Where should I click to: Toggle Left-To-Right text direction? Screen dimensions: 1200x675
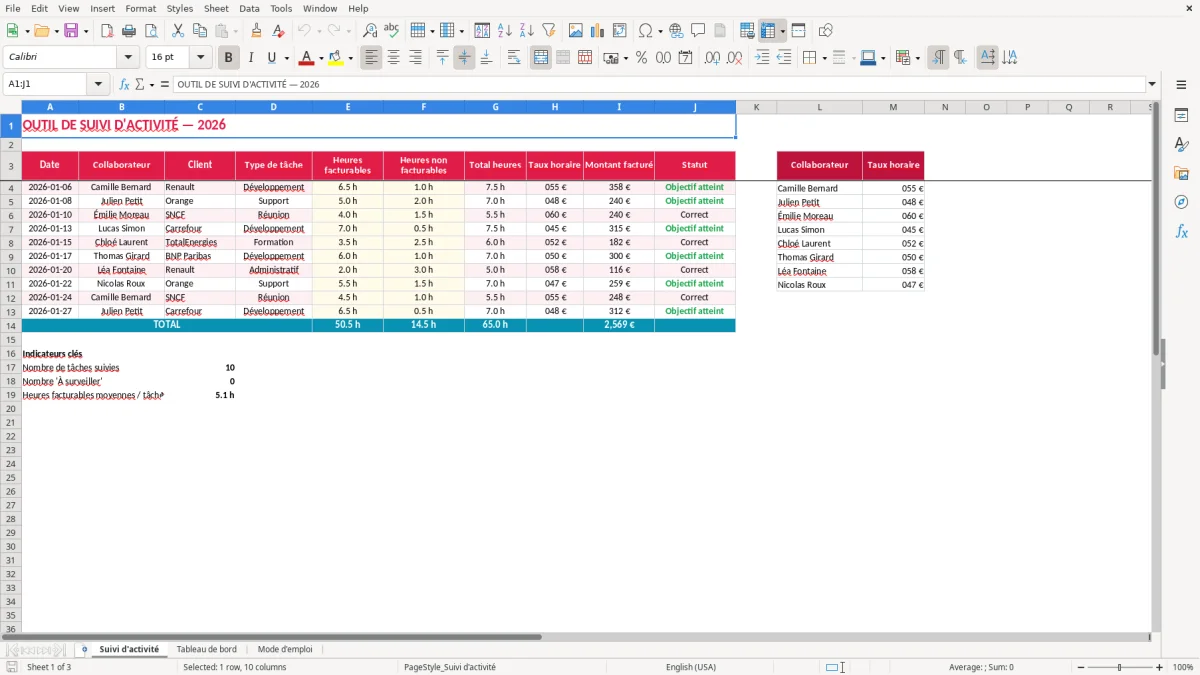[x=938, y=58]
